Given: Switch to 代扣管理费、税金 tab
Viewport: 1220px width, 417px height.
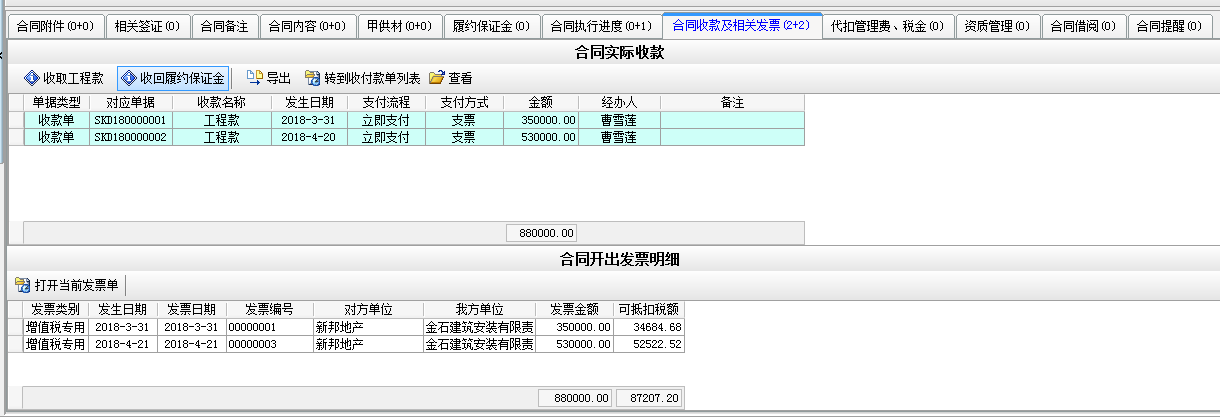Looking at the screenshot, I should tap(887, 27).
